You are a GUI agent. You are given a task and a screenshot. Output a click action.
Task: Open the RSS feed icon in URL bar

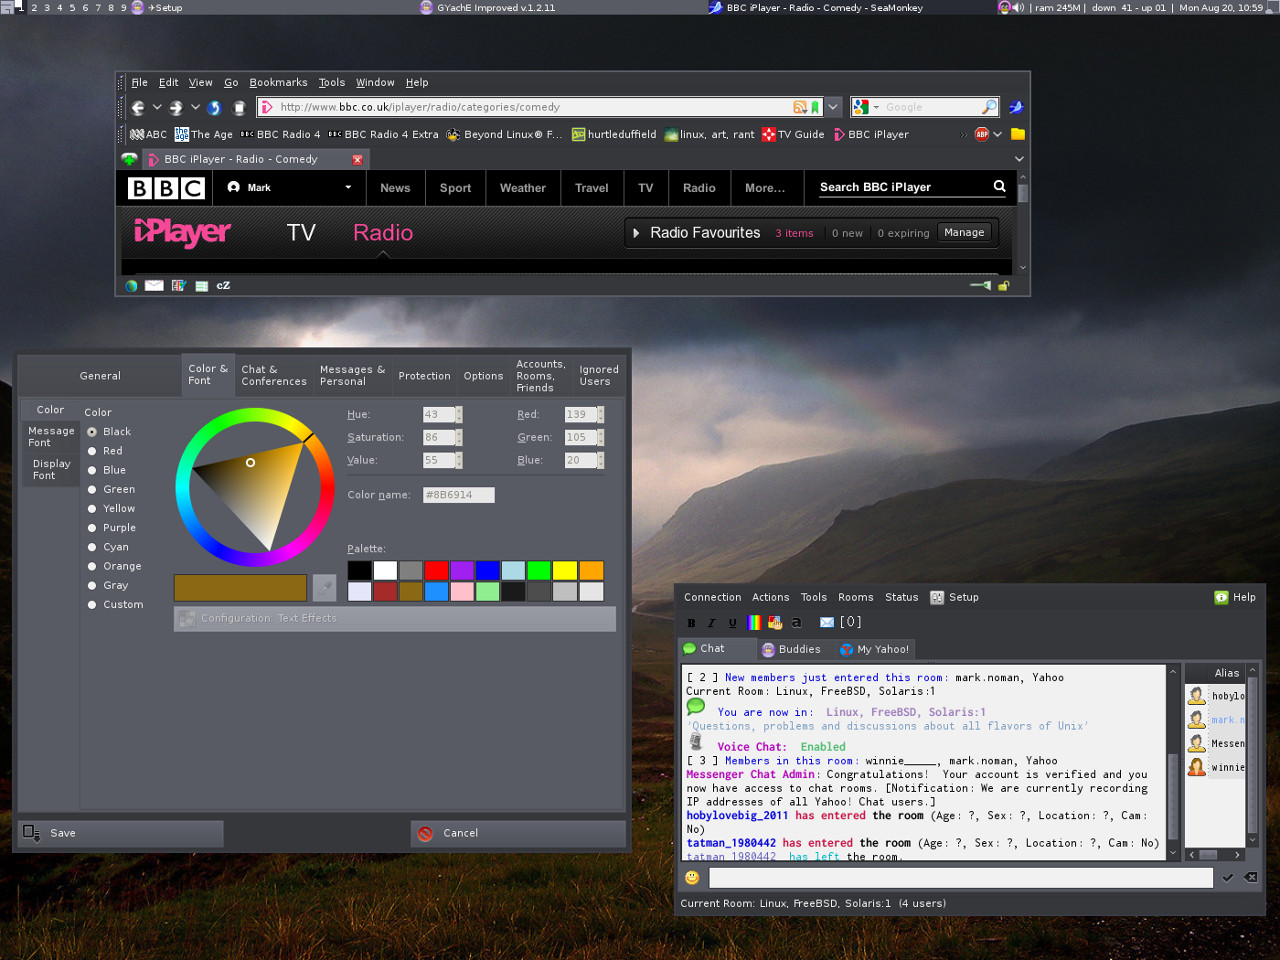(x=800, y=107)
